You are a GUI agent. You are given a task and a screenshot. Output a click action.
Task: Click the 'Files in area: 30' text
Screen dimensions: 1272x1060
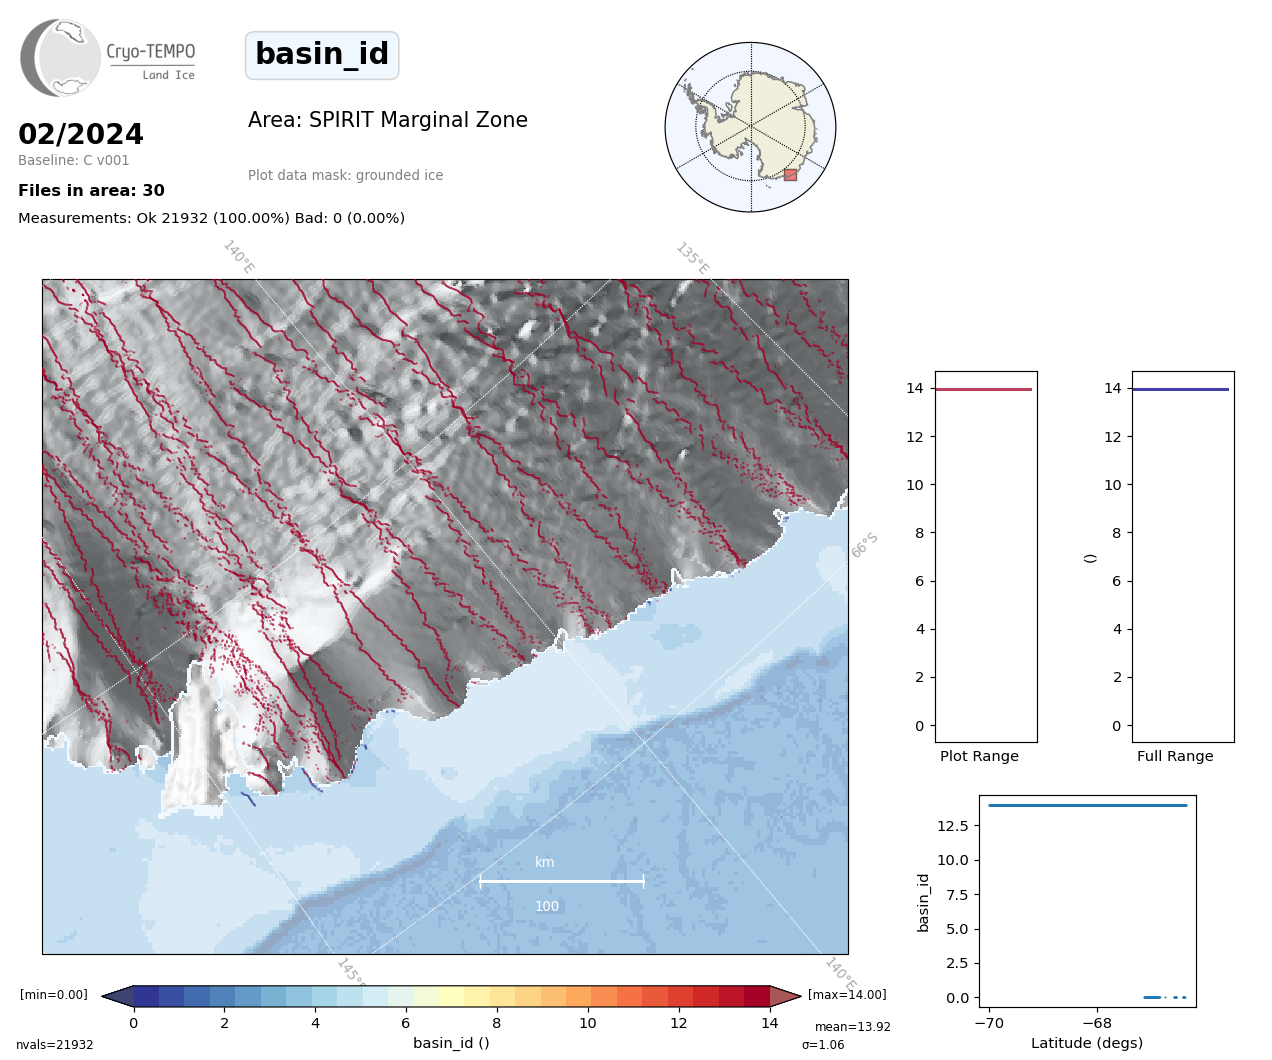[x=91, y=190]
